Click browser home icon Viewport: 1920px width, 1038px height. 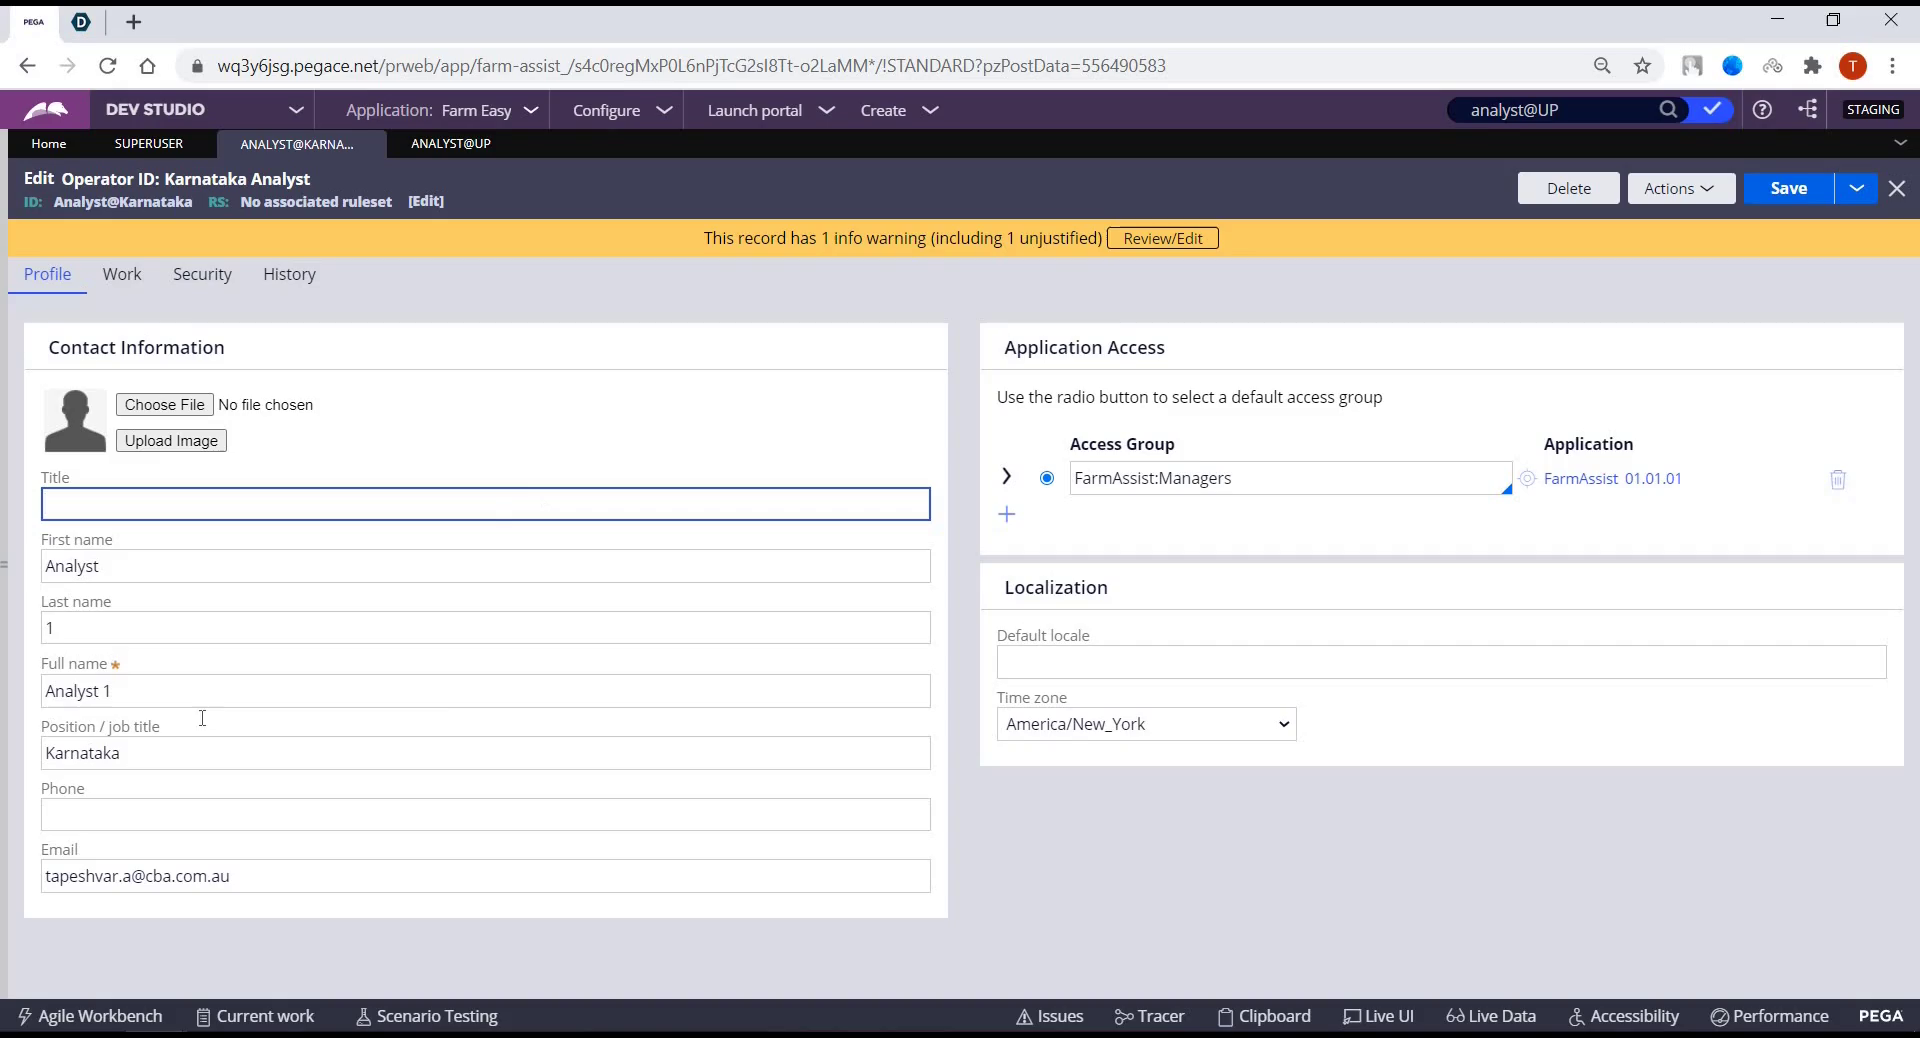point(147,66)
